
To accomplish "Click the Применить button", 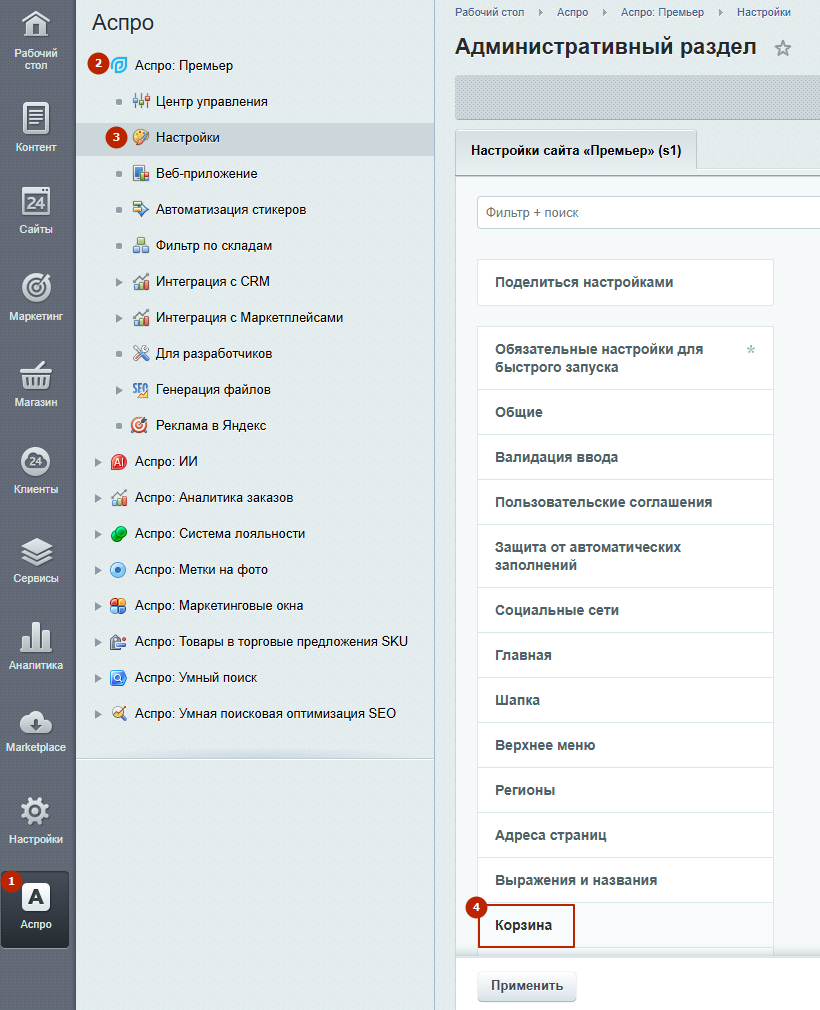I will point(527,986).
